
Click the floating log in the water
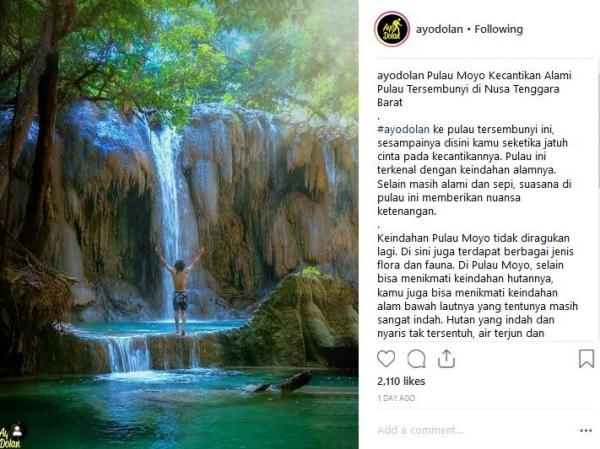[282, 383]
